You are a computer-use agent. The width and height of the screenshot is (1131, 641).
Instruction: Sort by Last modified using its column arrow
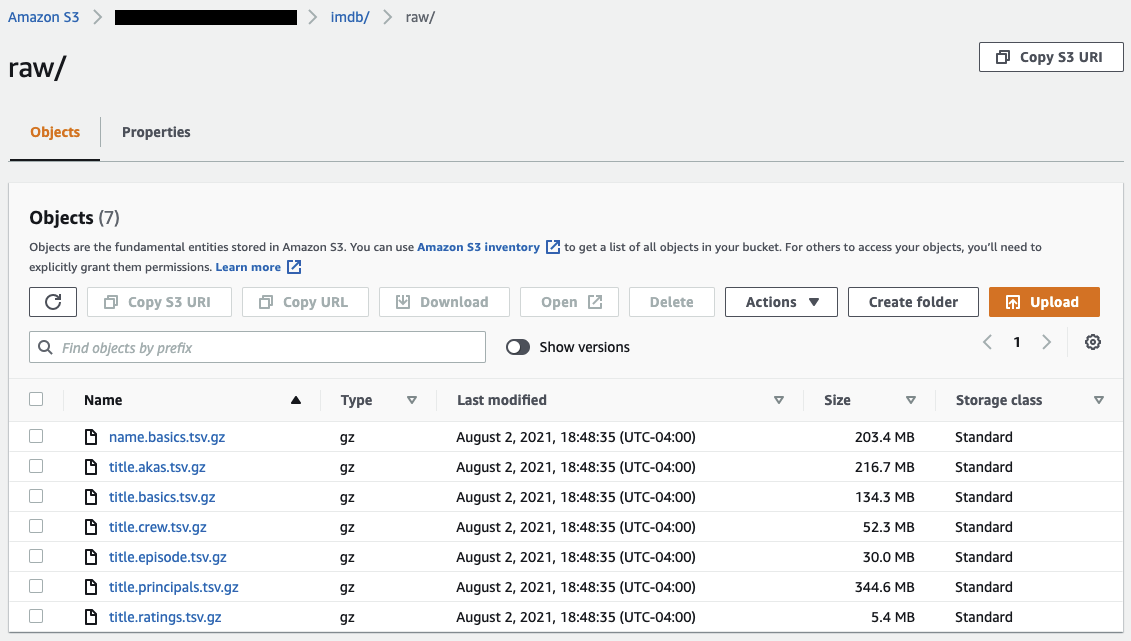[x=779, y=400]
